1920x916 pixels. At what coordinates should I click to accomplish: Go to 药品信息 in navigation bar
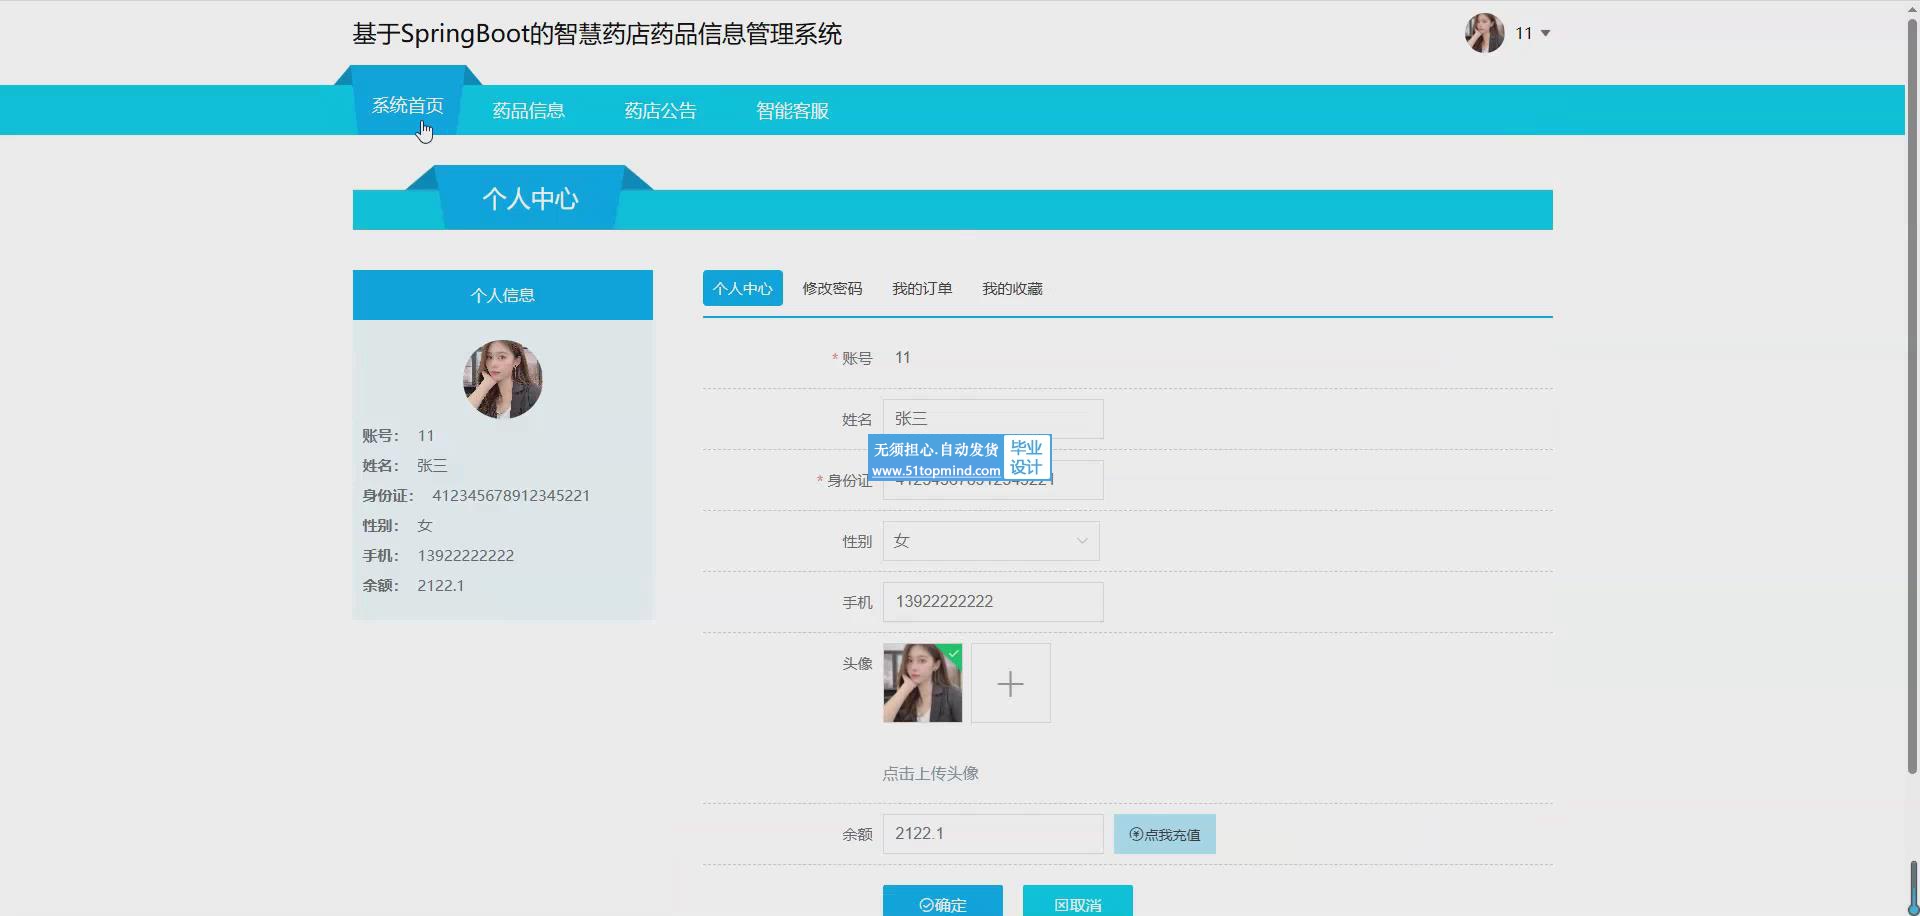point(528,111)
